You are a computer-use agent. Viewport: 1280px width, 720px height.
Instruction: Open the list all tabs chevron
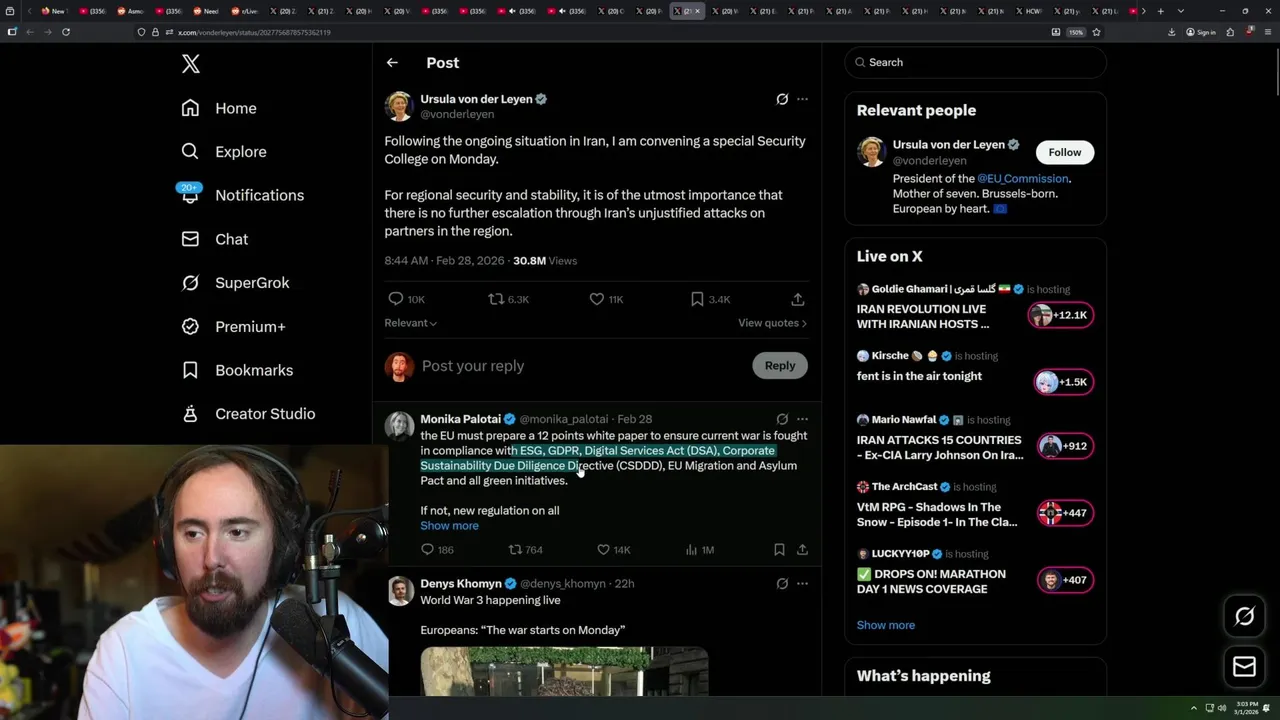click(1181, 11)
